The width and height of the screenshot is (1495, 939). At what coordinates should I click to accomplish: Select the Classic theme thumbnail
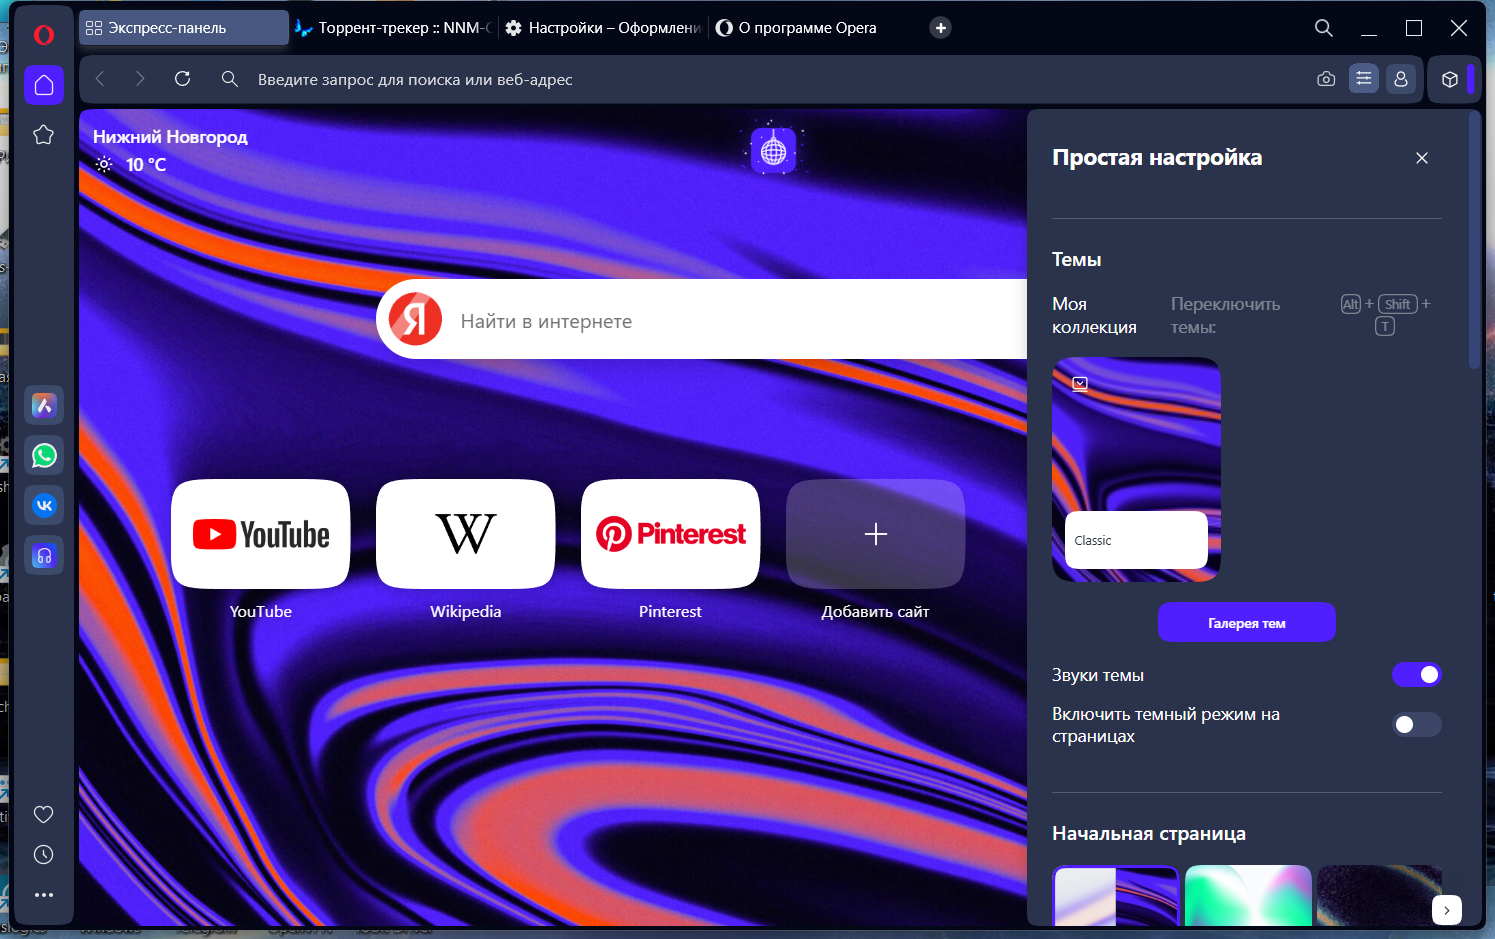pos(1137,469)
